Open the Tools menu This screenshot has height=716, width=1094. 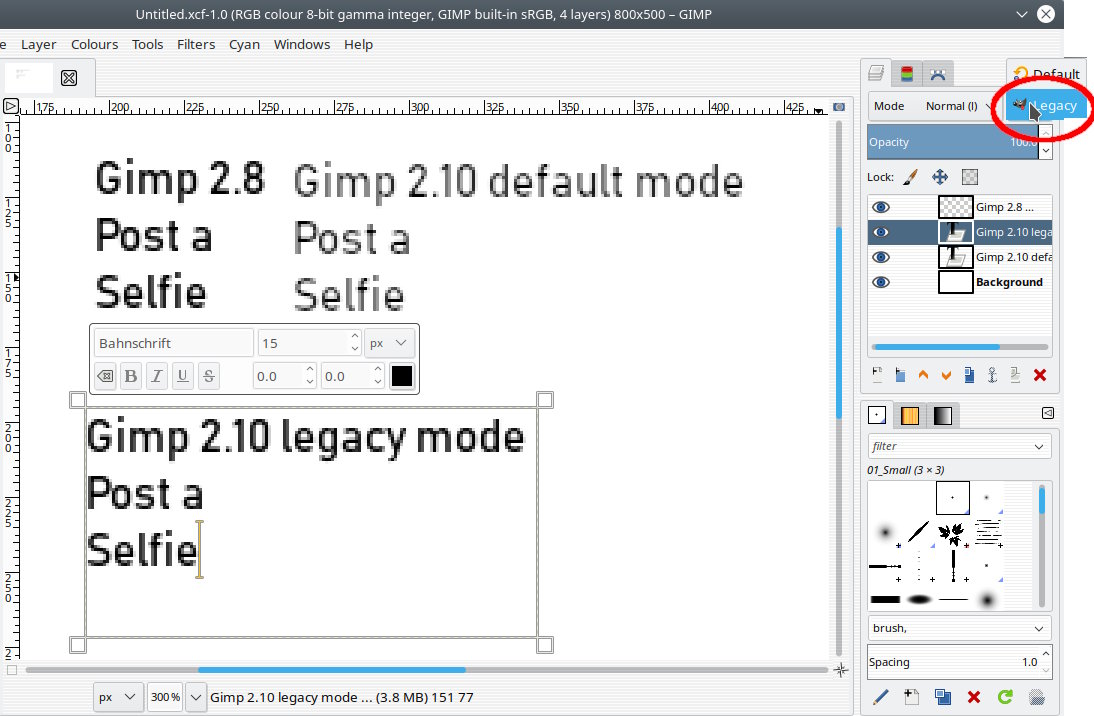tap(147, 45)
